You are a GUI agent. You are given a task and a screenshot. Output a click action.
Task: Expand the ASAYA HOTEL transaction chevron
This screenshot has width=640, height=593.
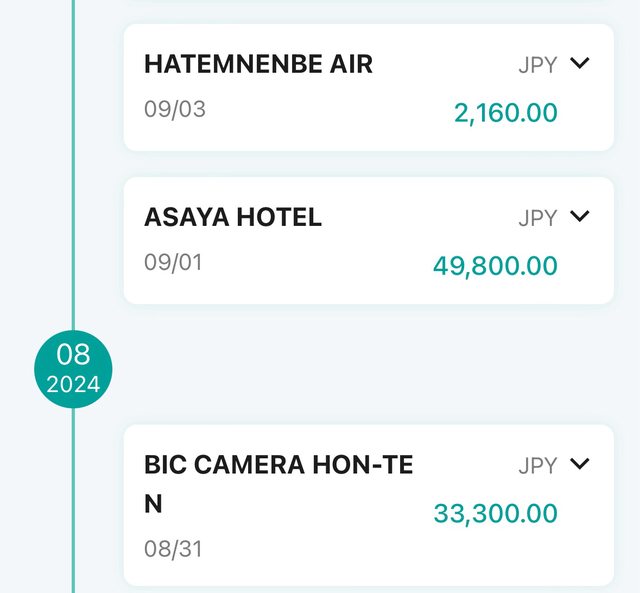(x=580, y=216)
